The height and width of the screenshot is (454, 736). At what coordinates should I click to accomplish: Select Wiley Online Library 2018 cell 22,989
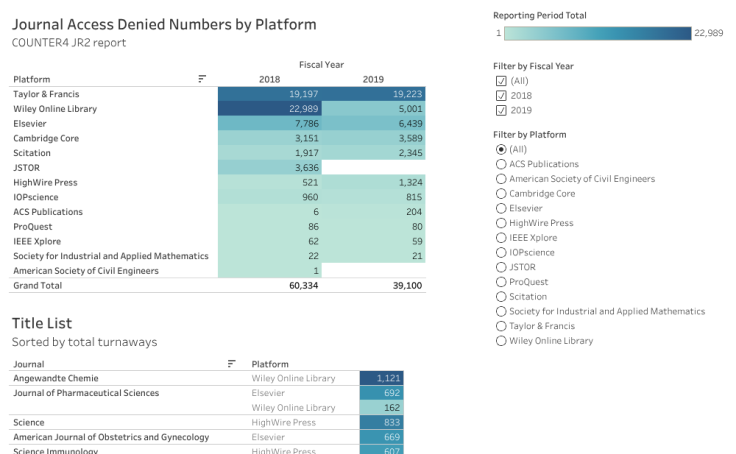[269, 109]
